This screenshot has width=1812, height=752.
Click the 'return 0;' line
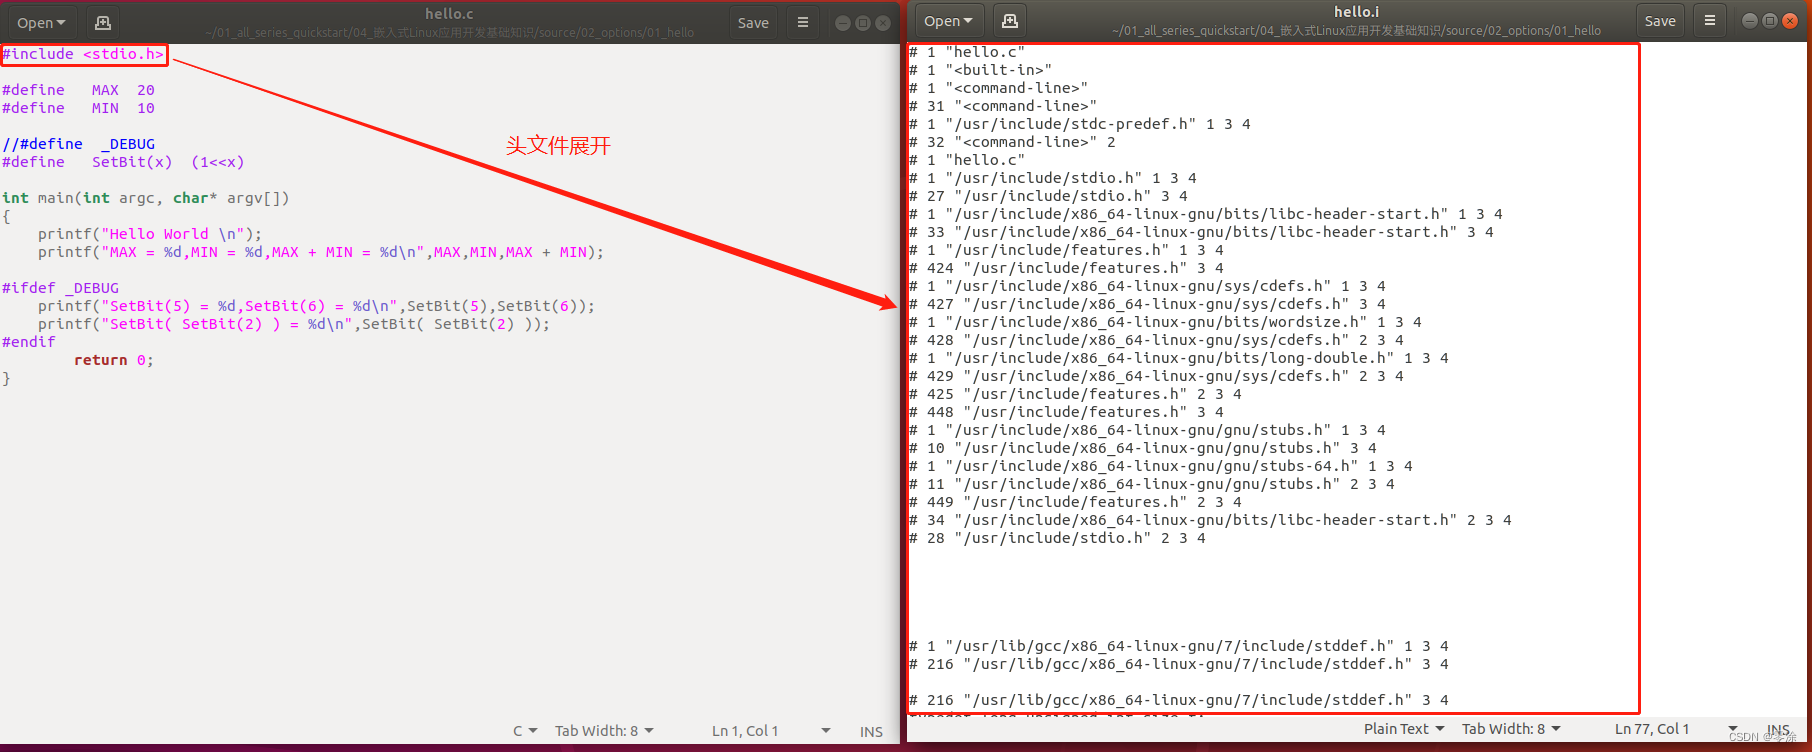point(114,360)
